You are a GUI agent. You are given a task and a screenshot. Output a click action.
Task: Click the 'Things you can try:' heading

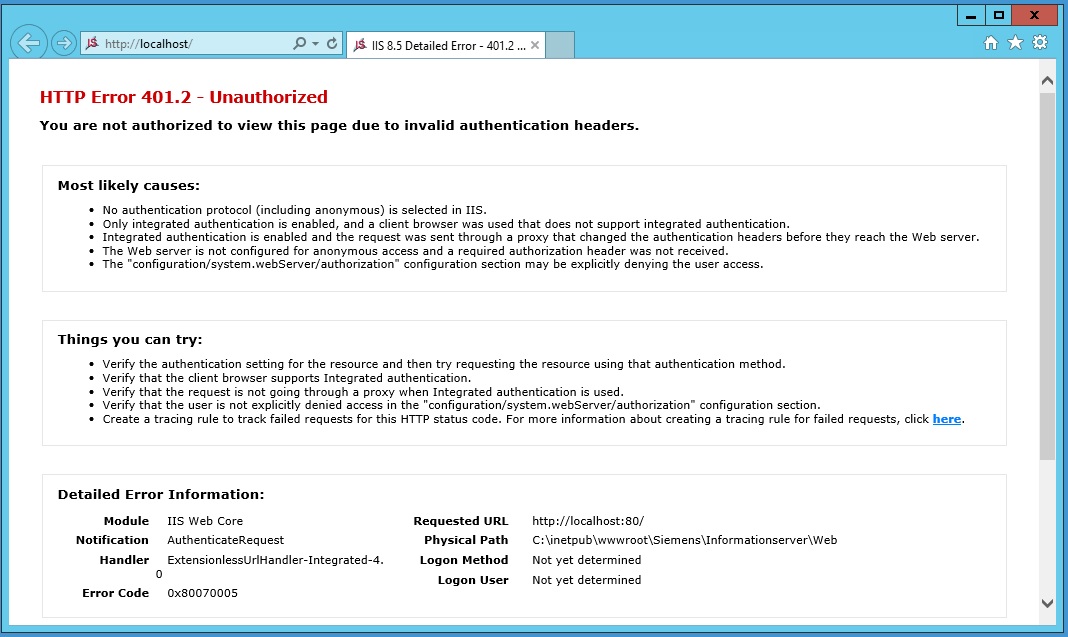pos(130,339)
